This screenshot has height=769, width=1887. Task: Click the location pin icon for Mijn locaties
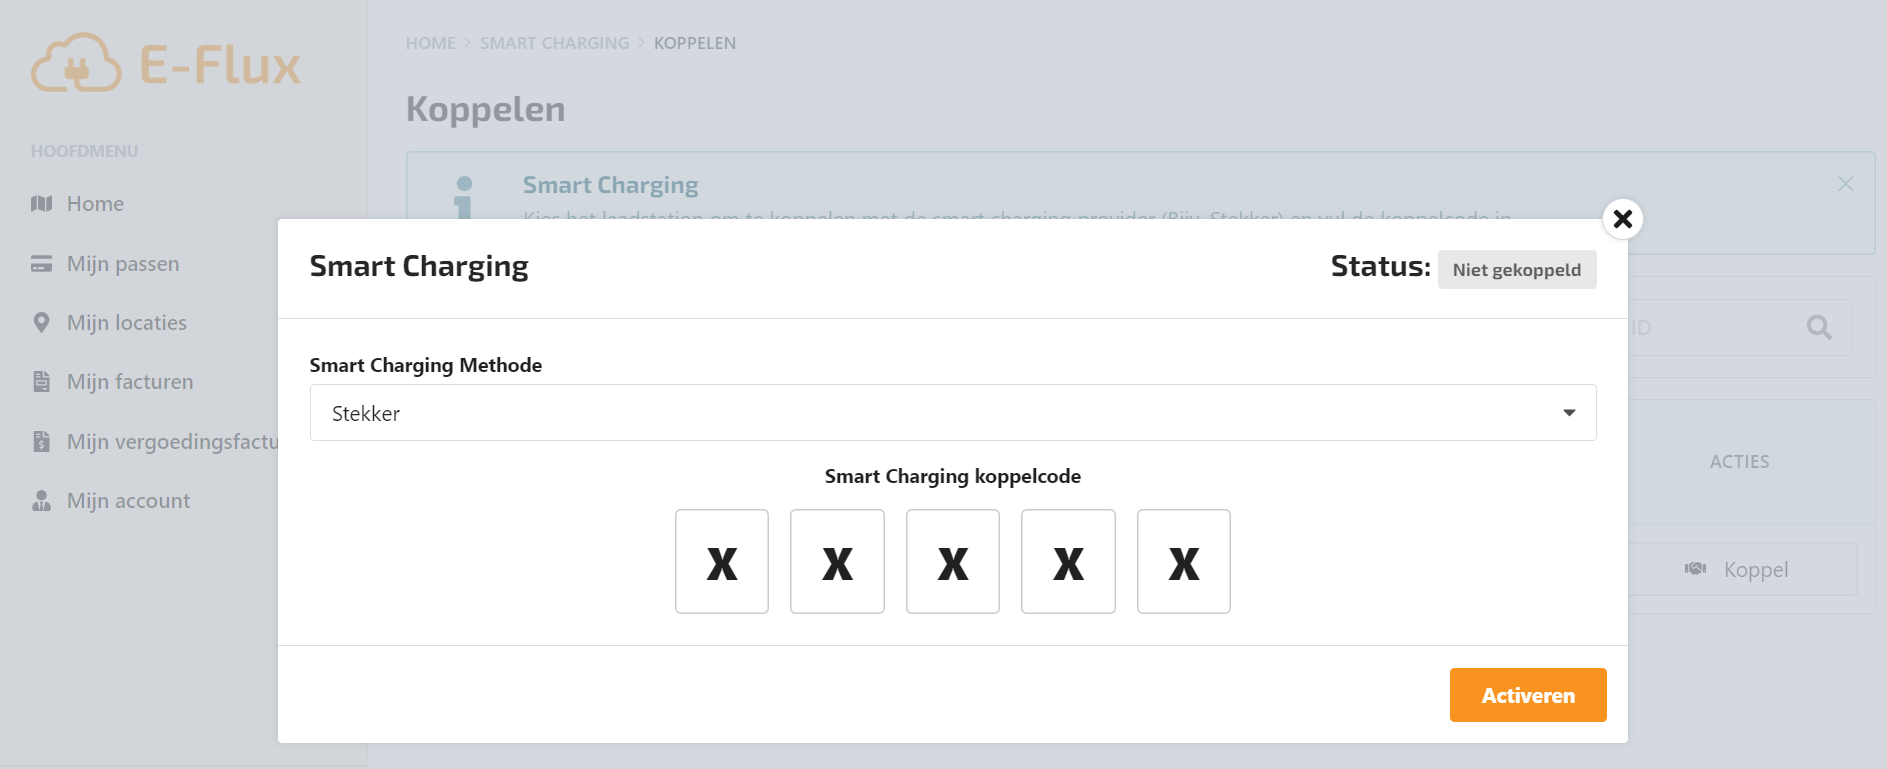(x=41, y=323)
